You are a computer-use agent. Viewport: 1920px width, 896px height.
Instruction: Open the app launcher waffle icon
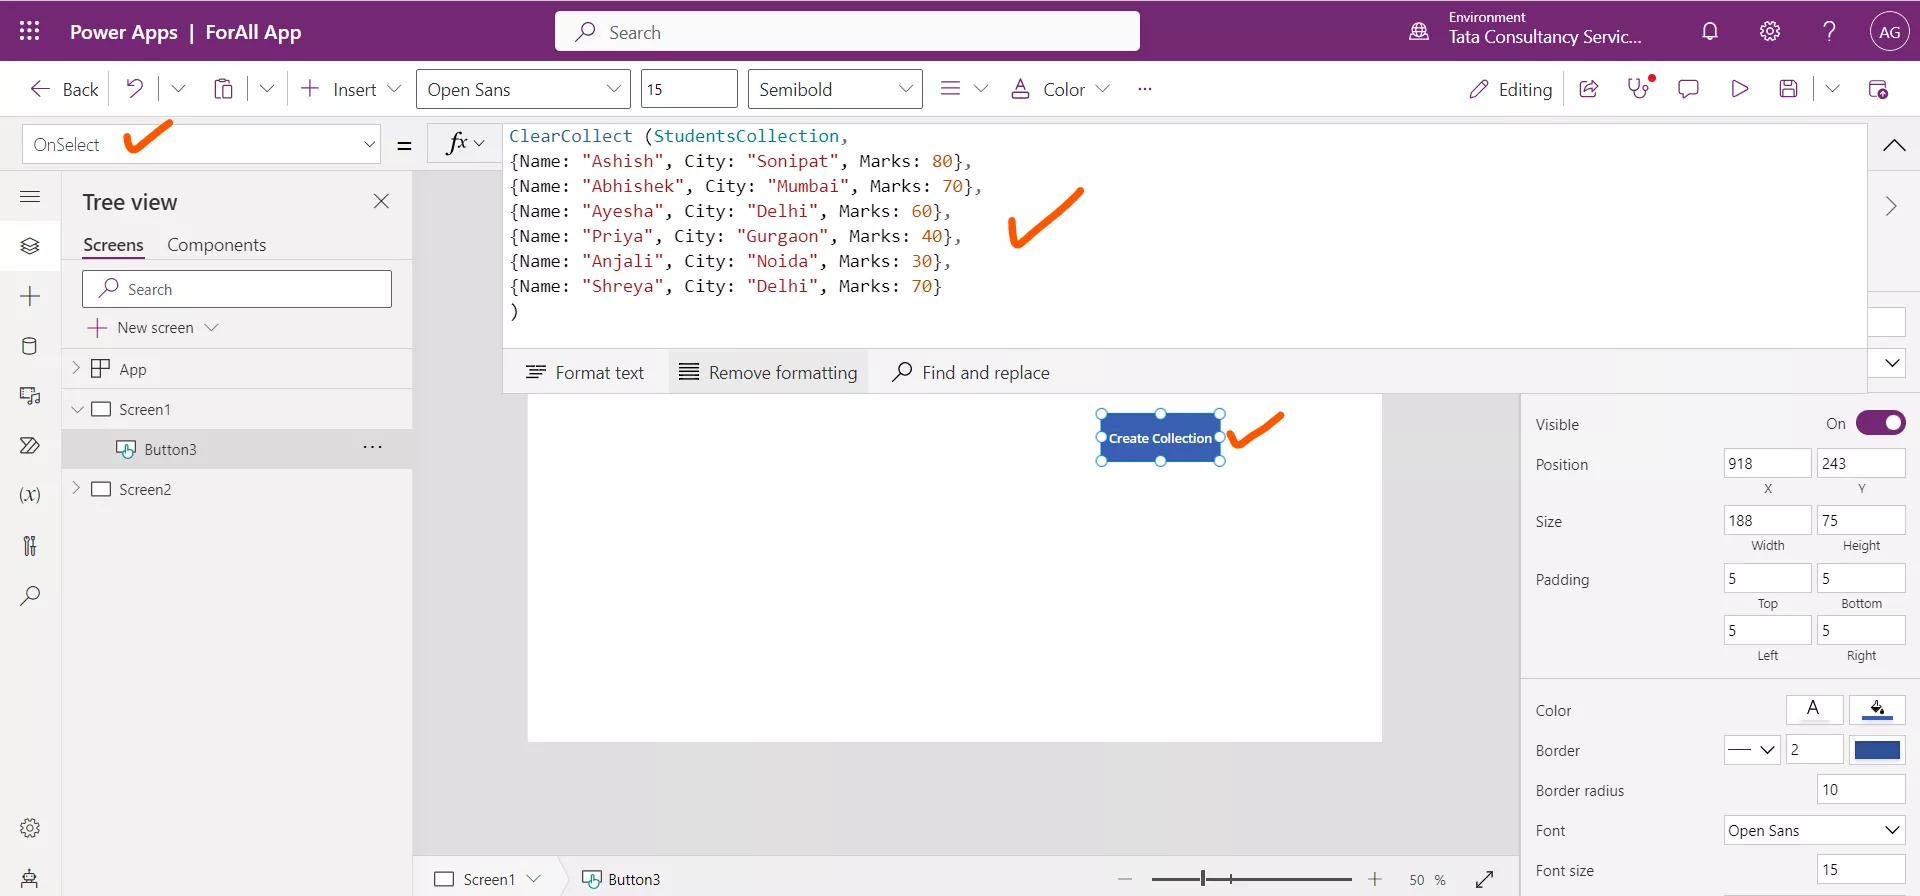coord(29,31)
